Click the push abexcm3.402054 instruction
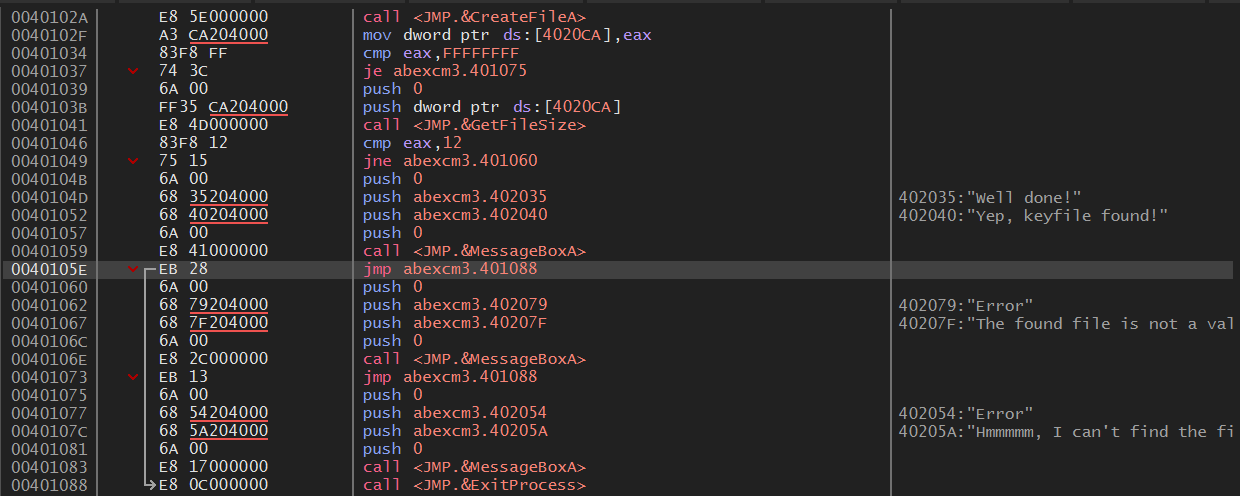Viewport: 1240px width, 496px height. [x=455, y=413]
